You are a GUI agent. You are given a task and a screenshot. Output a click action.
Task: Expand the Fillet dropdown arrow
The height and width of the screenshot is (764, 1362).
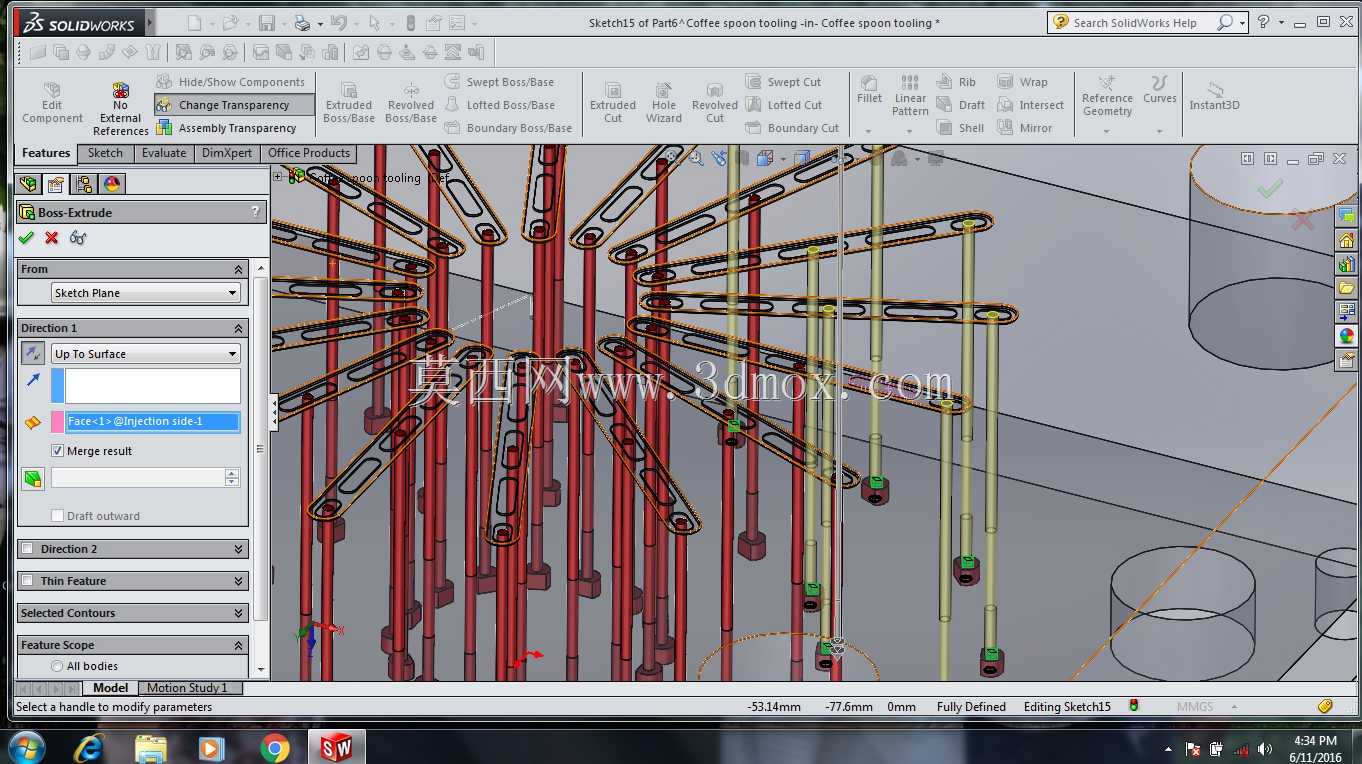[x=869, y=131]
